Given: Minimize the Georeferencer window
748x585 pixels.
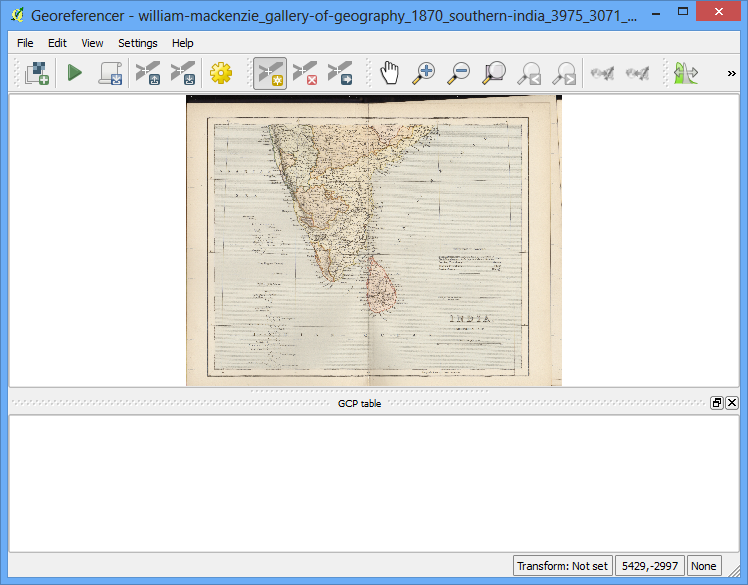Looking at the screenshot, I should (x=656, y=13).
